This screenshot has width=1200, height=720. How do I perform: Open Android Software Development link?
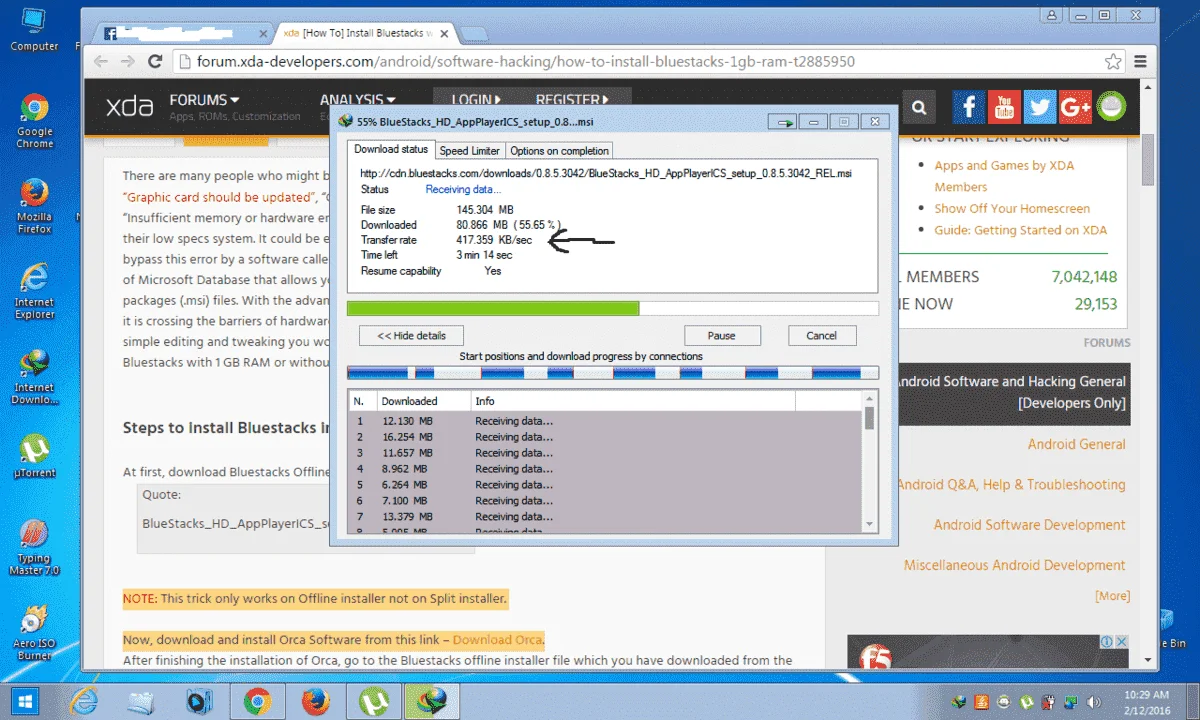pyautogui.click(x=1029, y=525)
